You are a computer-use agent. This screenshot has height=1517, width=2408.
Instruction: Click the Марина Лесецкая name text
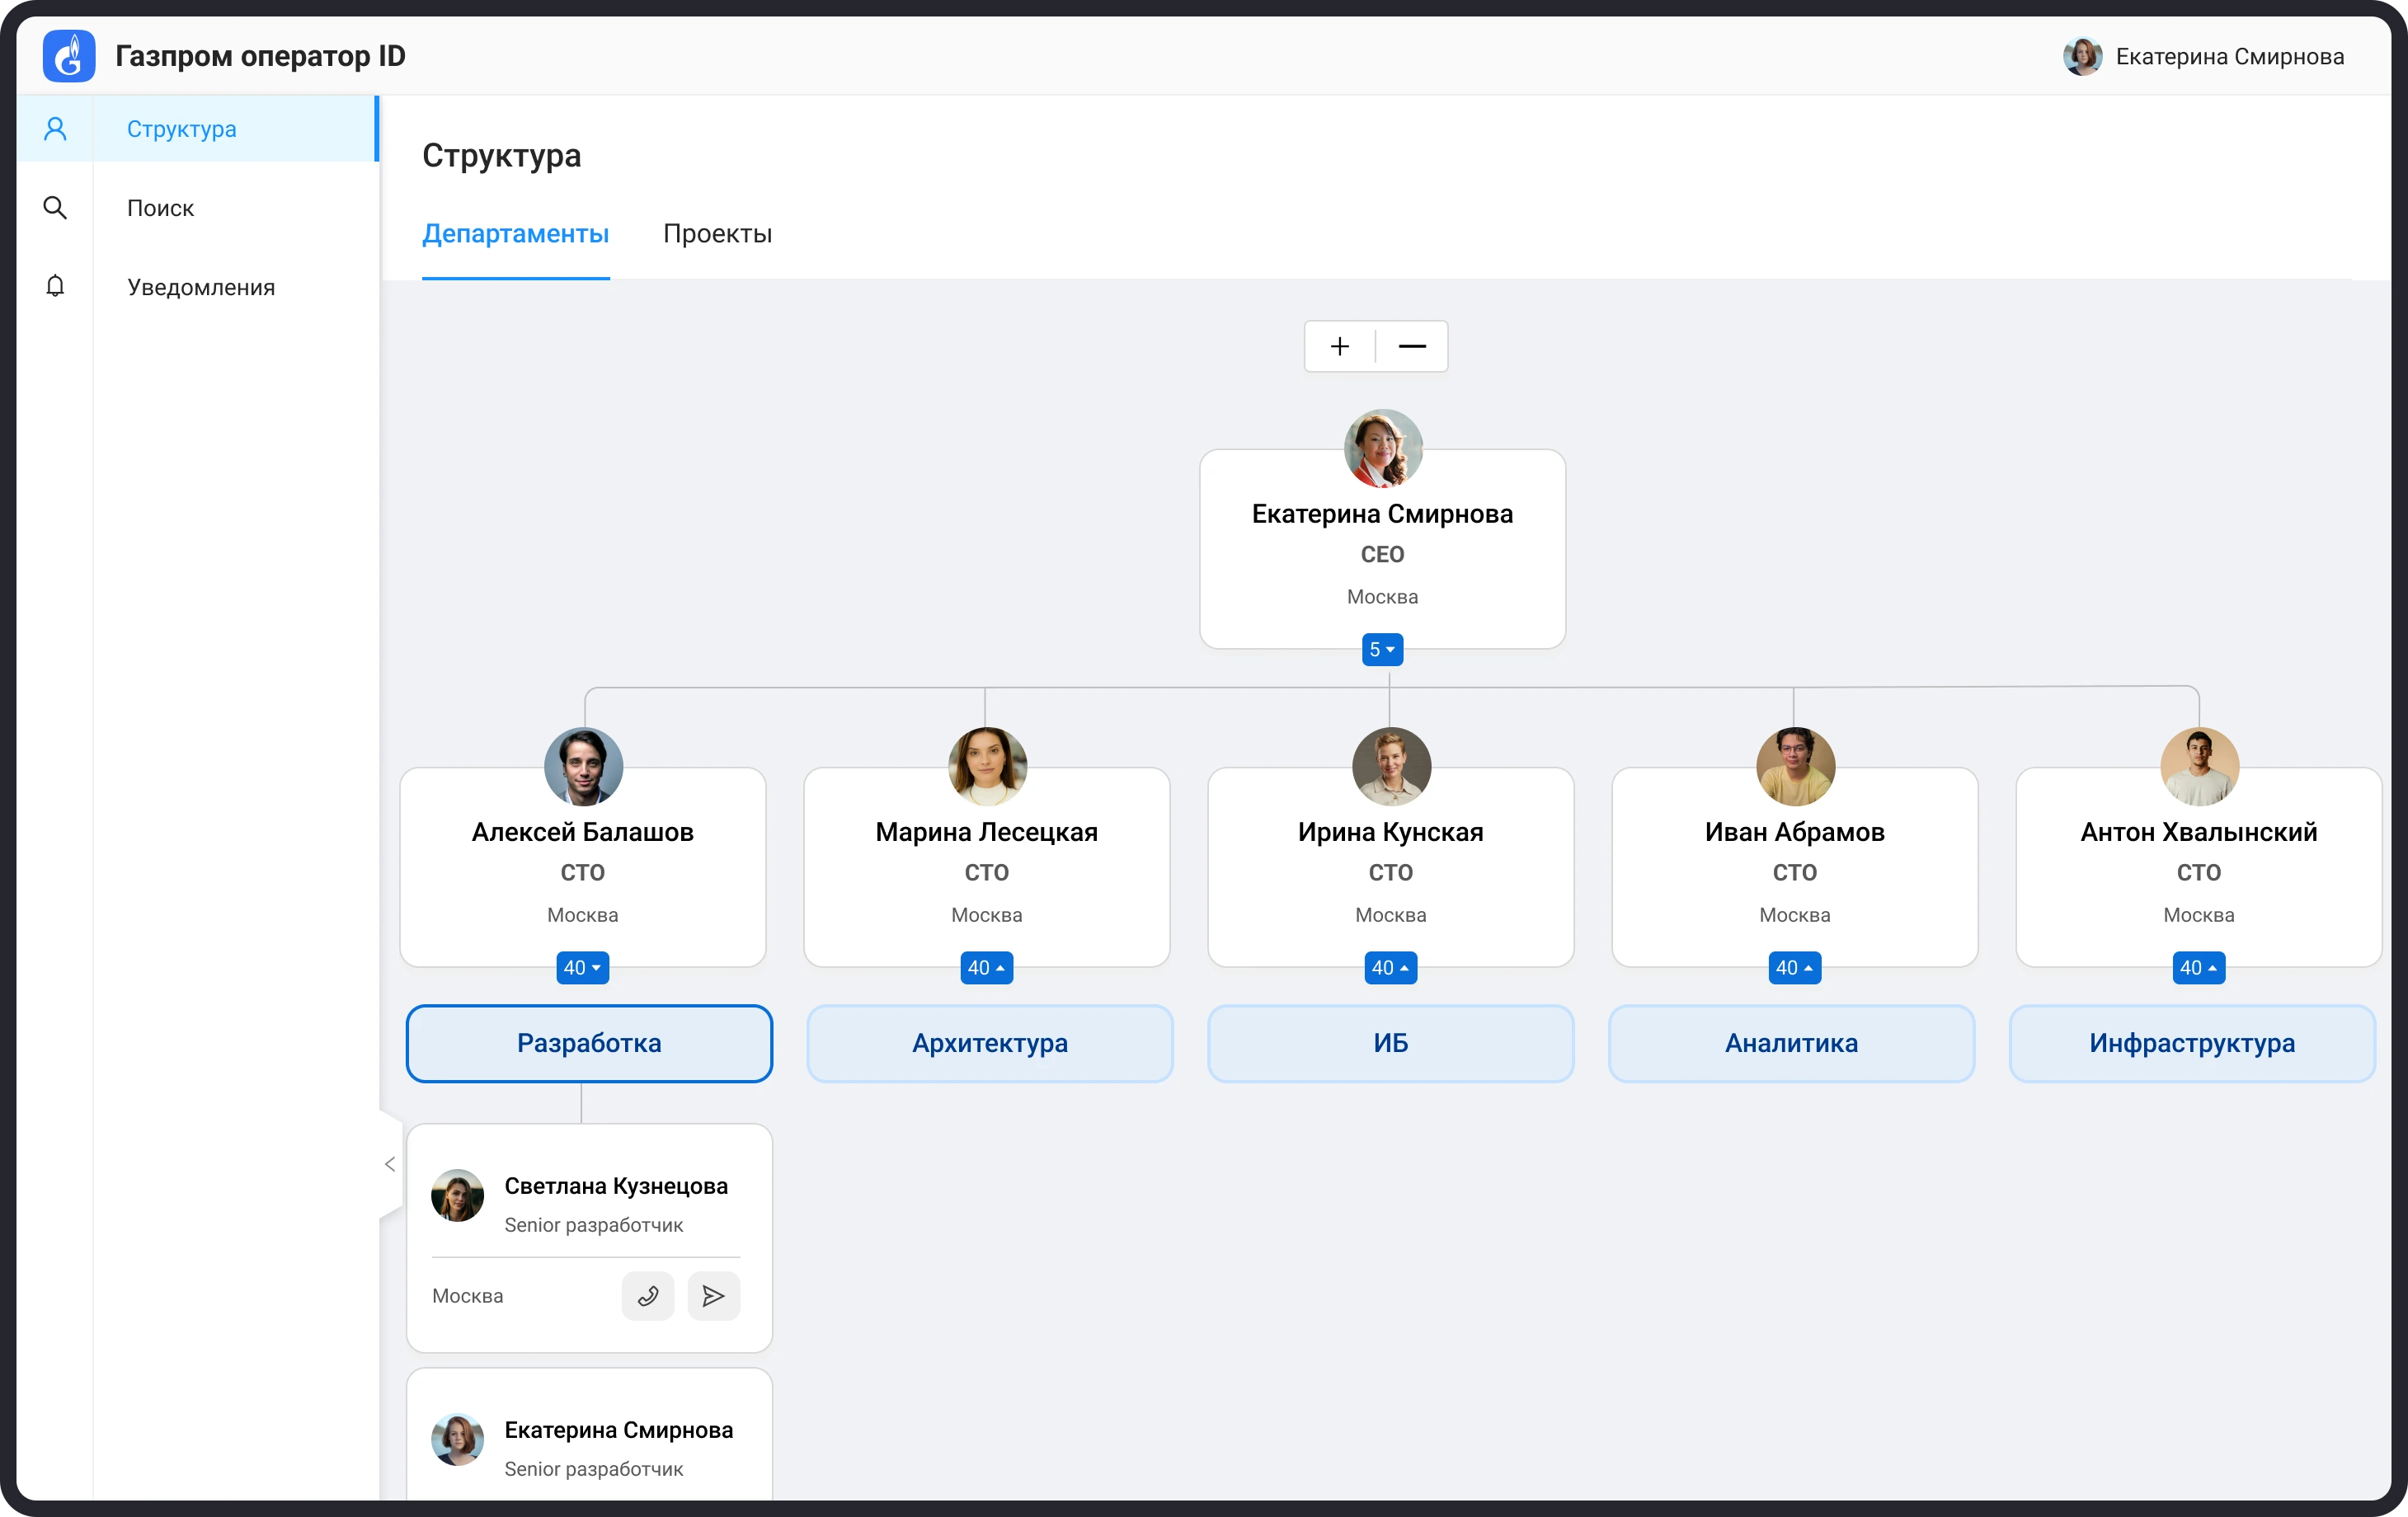(x=987, y=832)
